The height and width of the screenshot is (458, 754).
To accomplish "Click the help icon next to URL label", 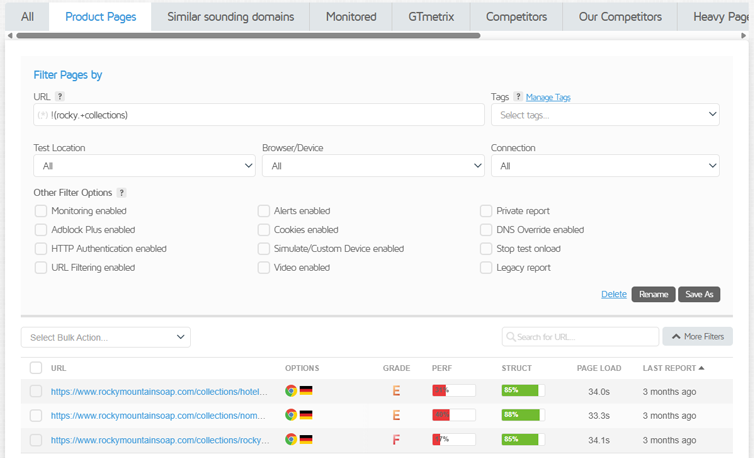I will (x=60, y=97).
